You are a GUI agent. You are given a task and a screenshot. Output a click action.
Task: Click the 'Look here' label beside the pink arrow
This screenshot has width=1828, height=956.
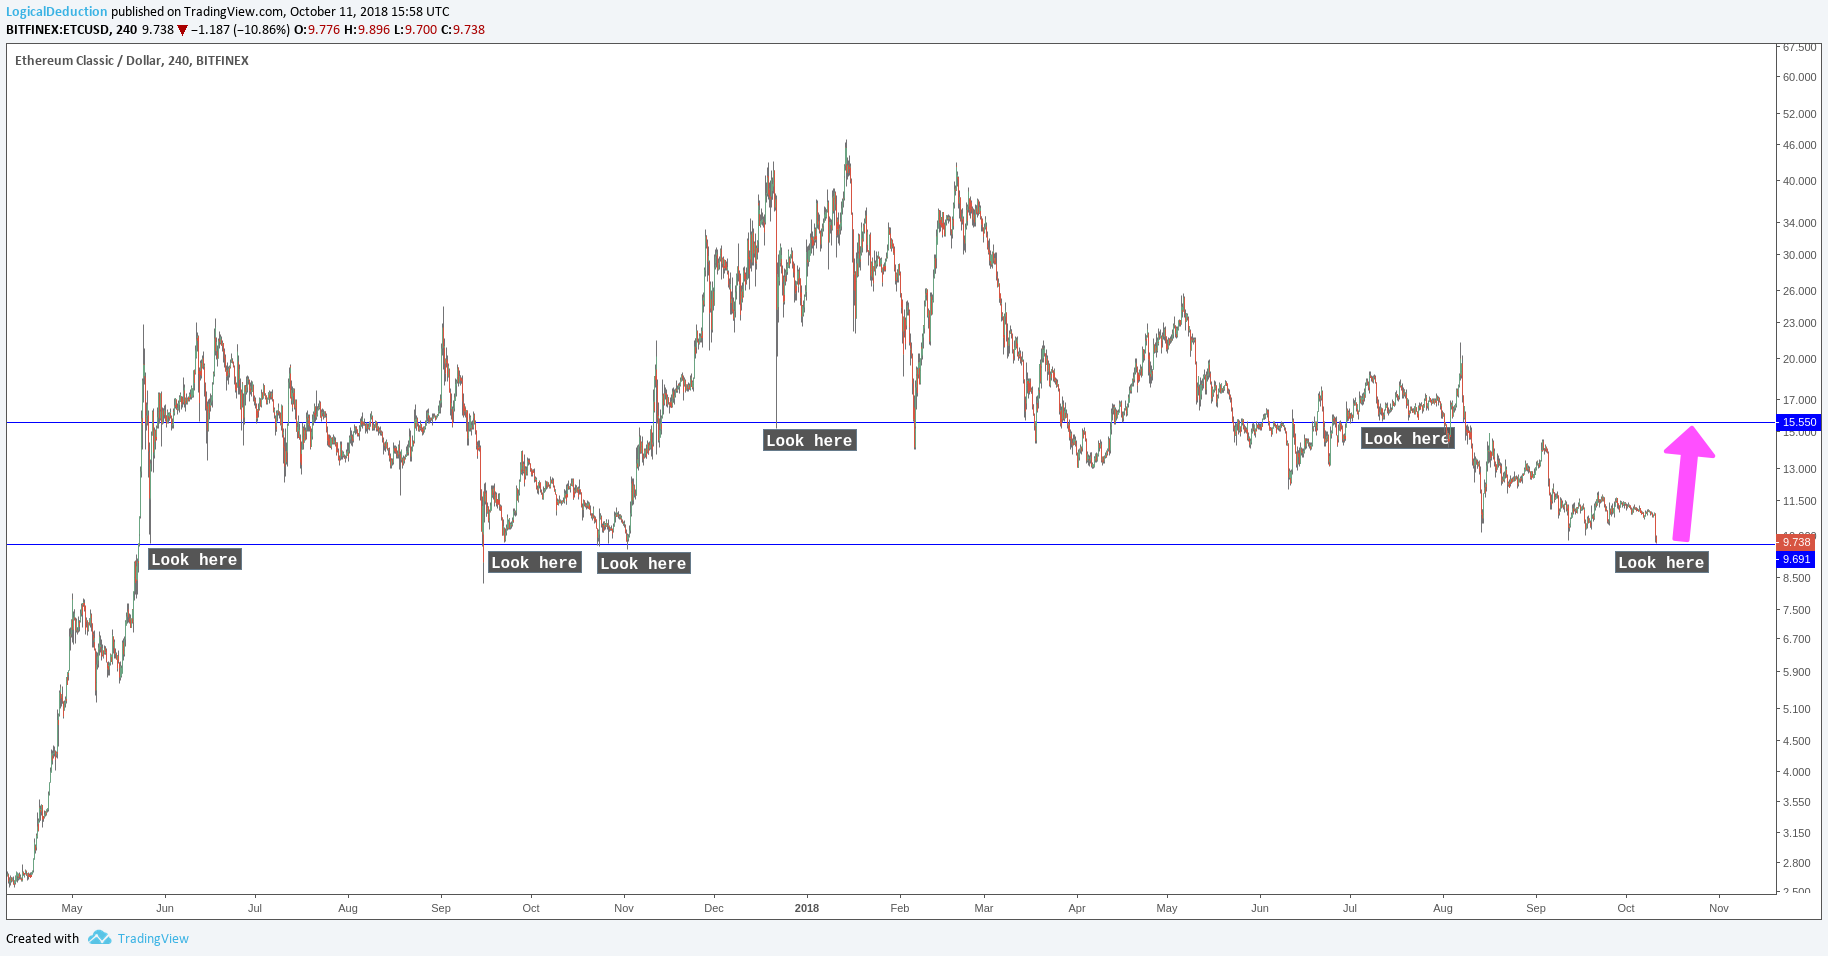point(1661,562)
